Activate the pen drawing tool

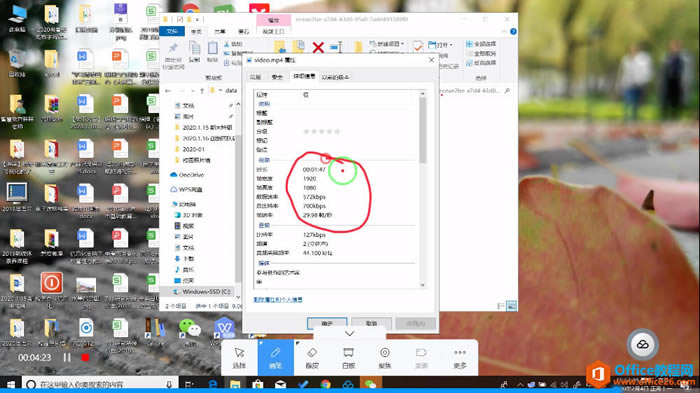275,358
